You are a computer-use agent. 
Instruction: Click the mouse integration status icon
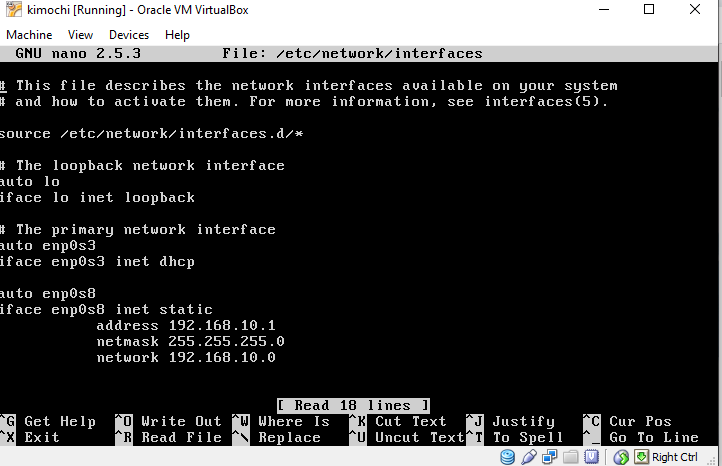click(621, 457)
